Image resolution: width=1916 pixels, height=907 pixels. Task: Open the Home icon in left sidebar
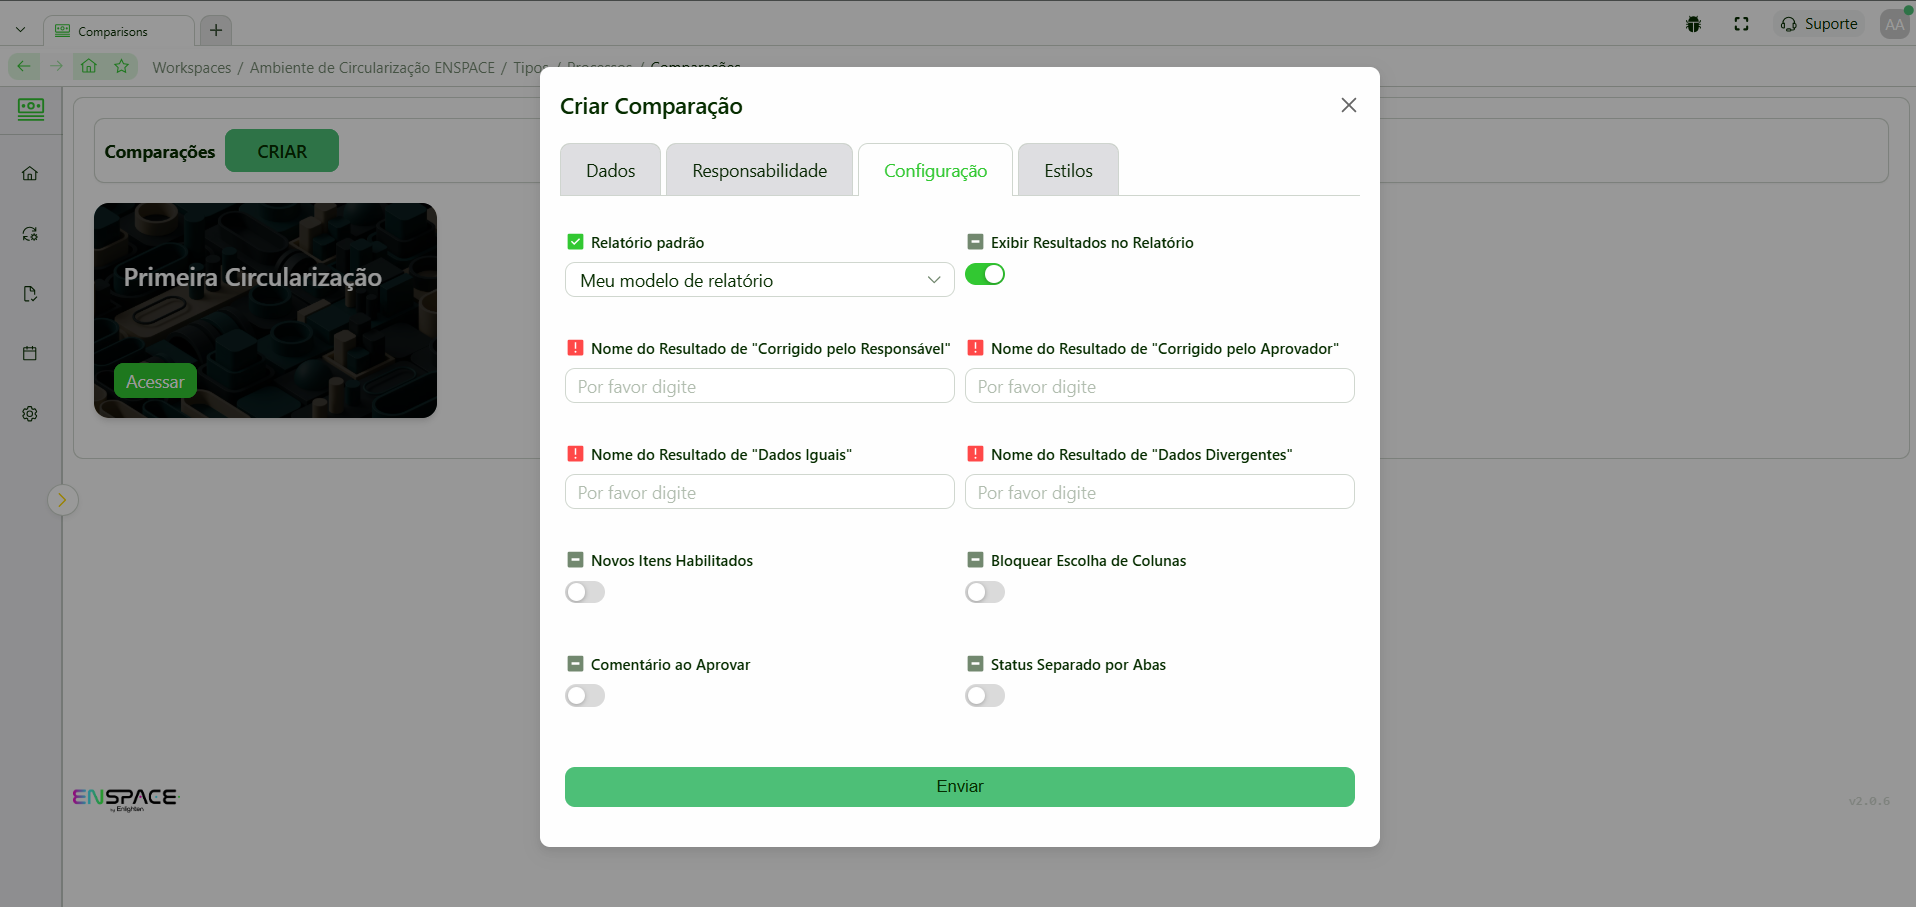30,173
